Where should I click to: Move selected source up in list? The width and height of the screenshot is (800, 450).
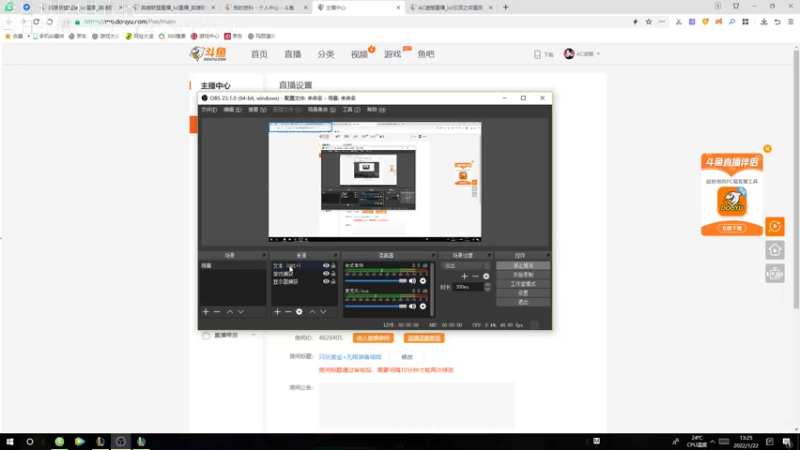[312, 311]
